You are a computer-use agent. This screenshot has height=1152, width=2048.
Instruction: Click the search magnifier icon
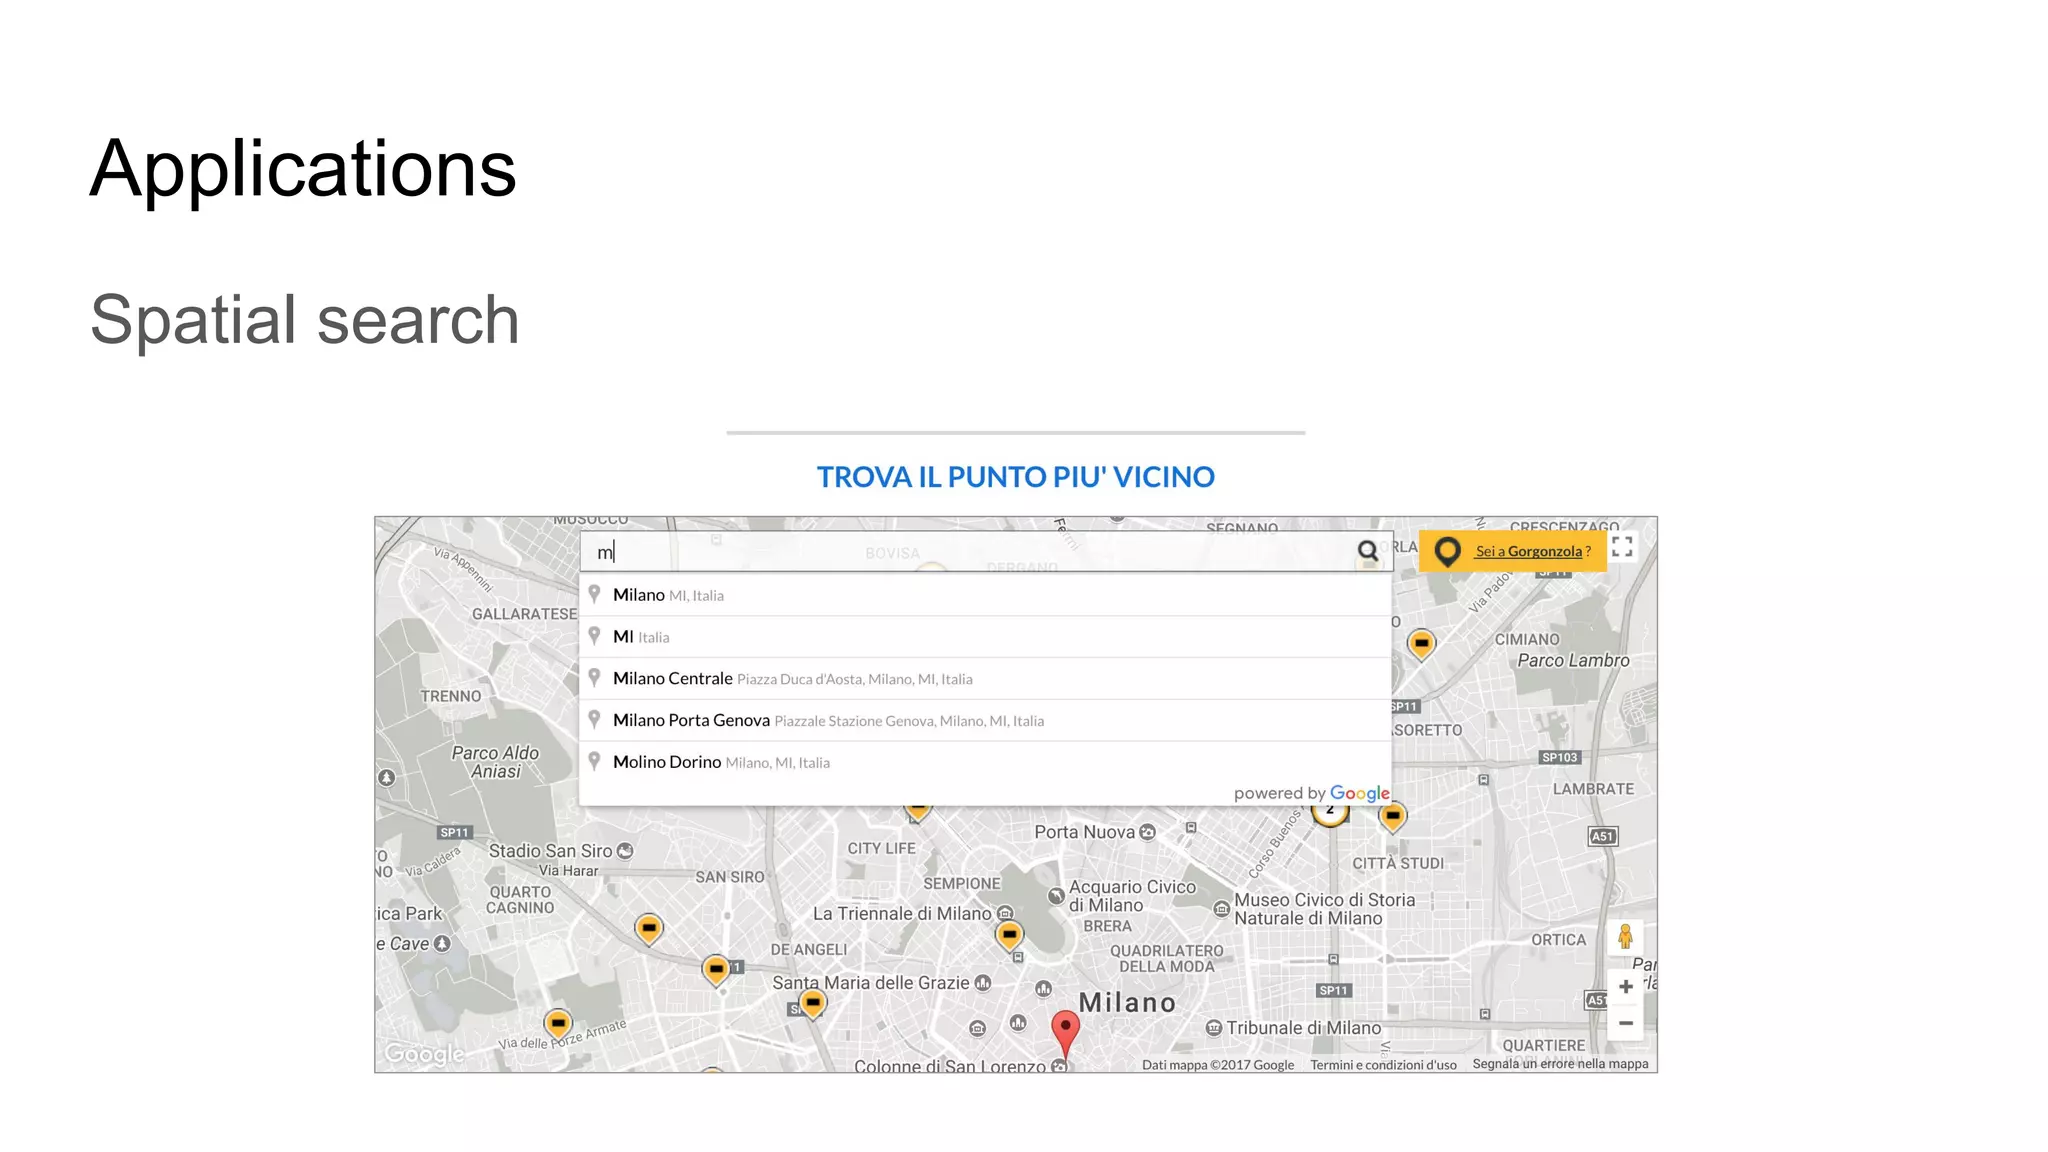tap(1367, 551)
